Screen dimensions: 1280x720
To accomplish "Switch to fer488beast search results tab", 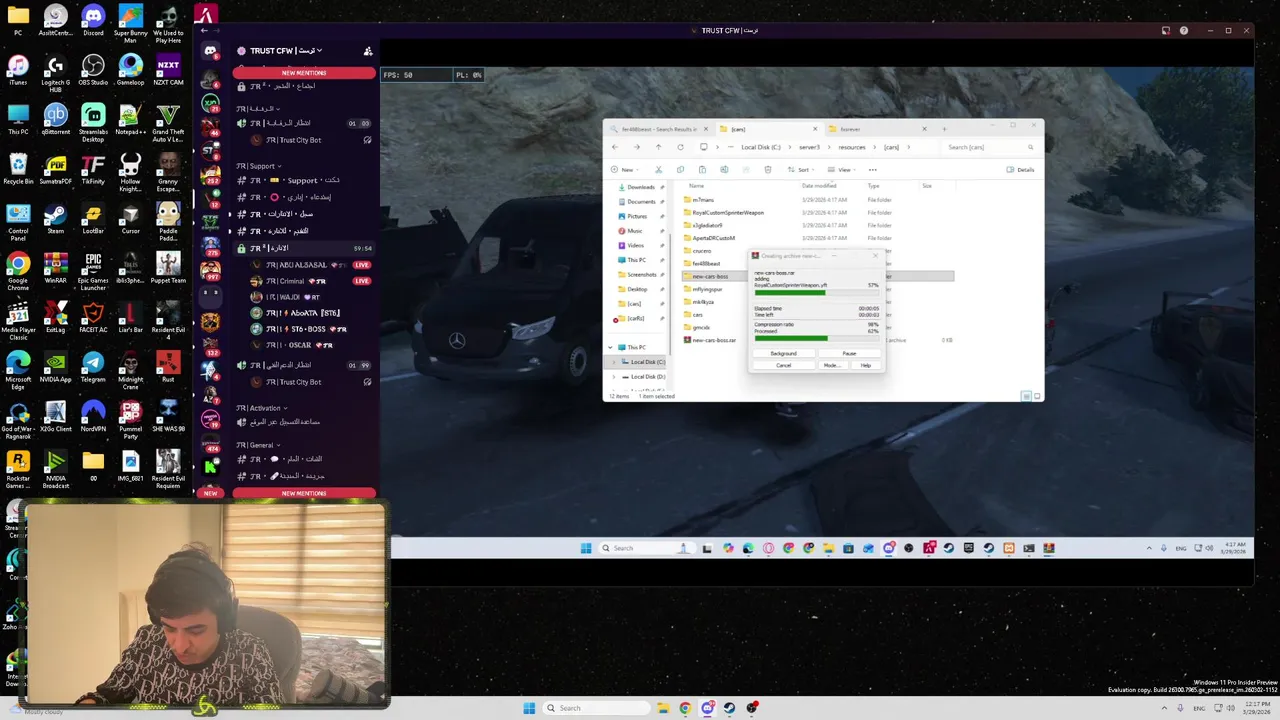I will coord(658,129).
